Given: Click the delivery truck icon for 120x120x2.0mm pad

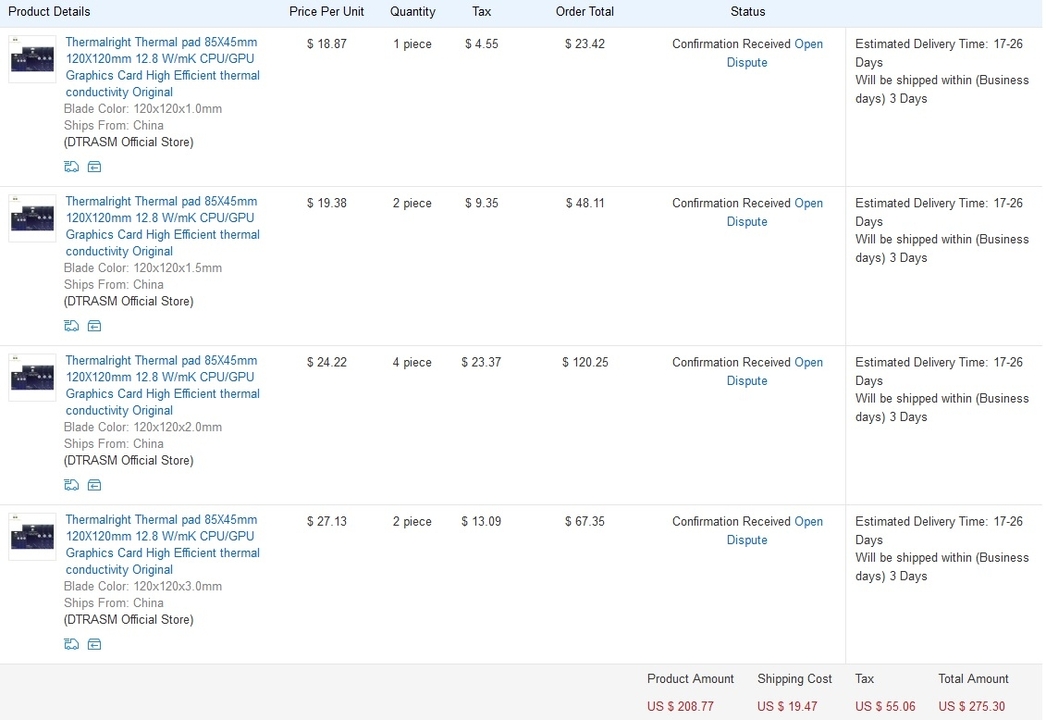Looking at the screenshot, I should point(71,485).
